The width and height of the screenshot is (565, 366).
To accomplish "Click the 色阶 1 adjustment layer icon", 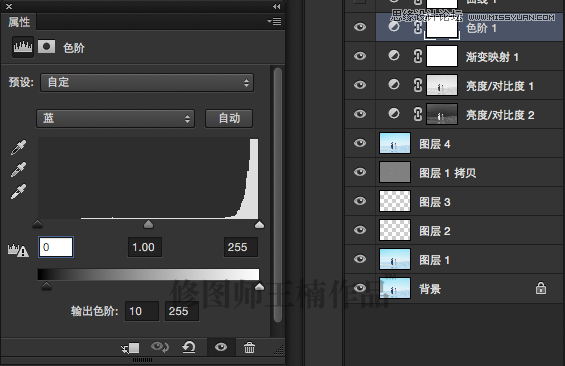I will click(x=394, y=26).
